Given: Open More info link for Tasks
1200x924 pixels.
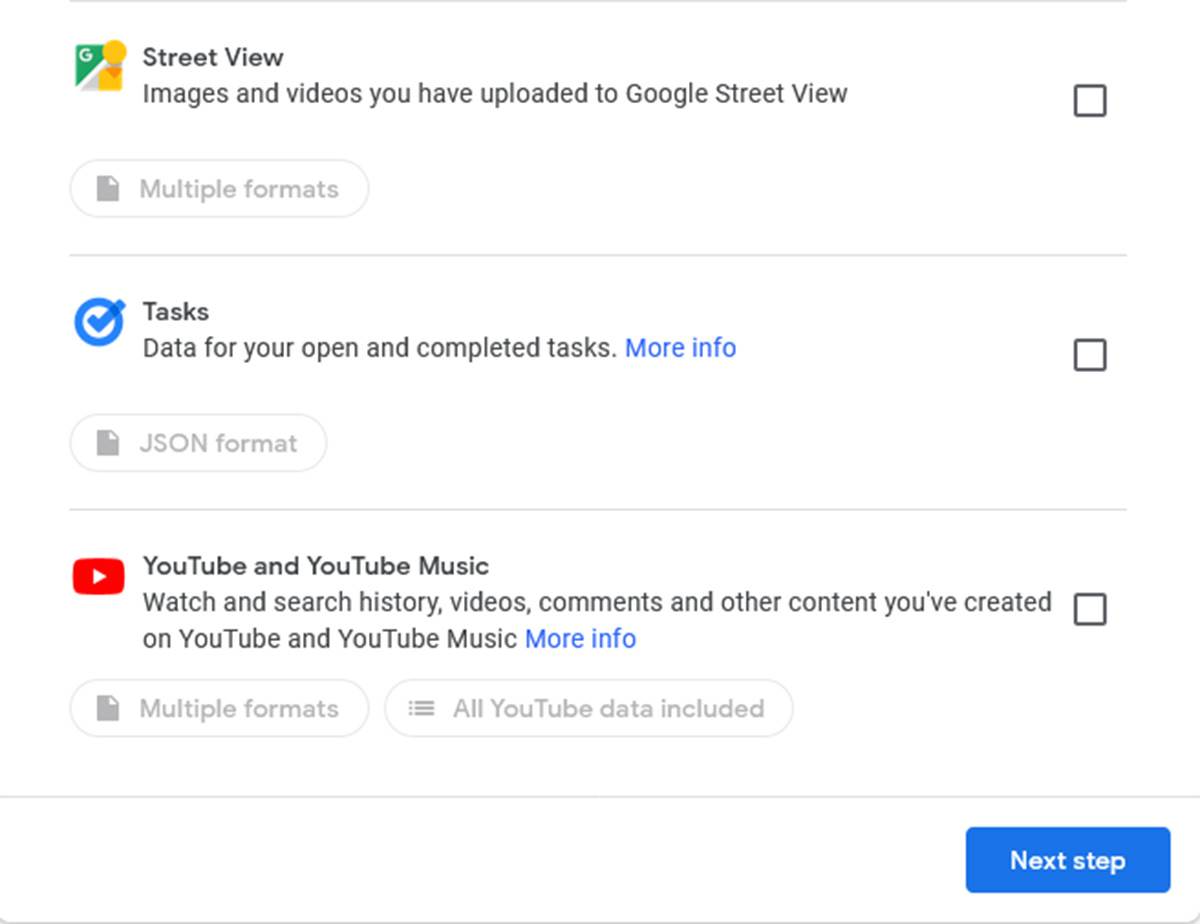Looking at the screenshot, I should (x=680, y=347).
